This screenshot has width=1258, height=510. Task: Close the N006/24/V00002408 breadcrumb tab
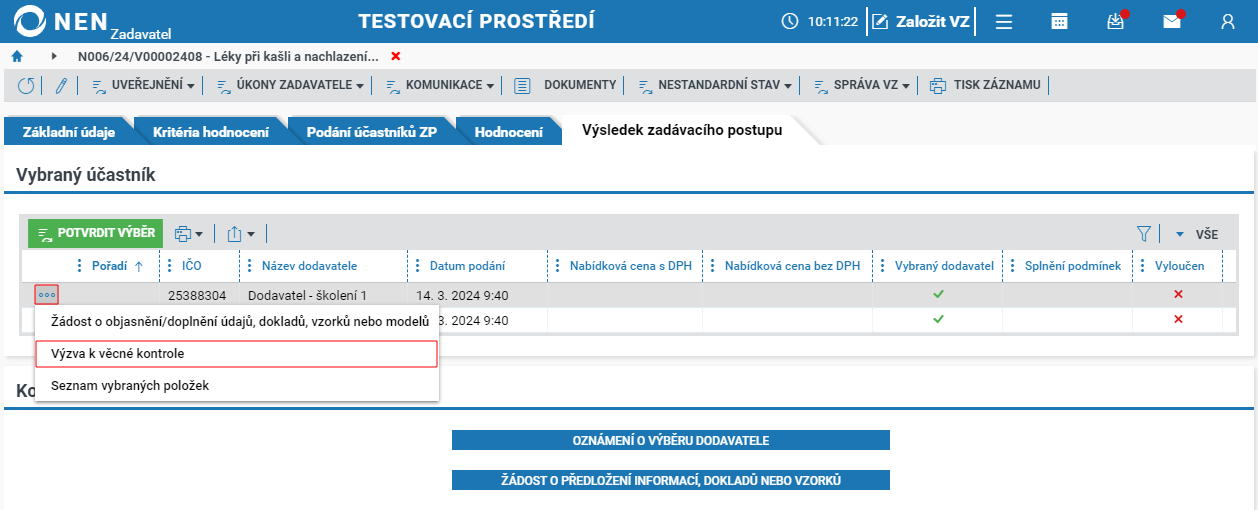click(396, 56)
